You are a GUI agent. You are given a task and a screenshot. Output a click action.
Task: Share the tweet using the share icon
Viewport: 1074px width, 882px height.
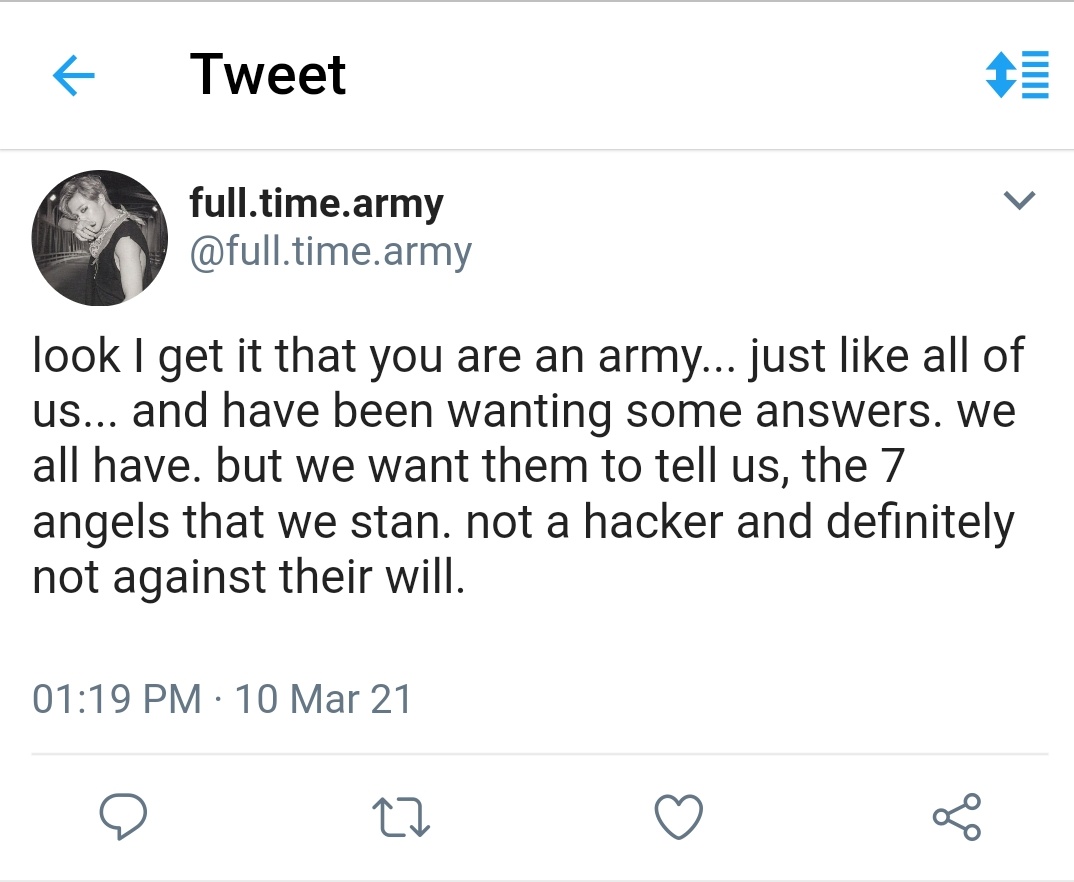click(x=957, y=817)
